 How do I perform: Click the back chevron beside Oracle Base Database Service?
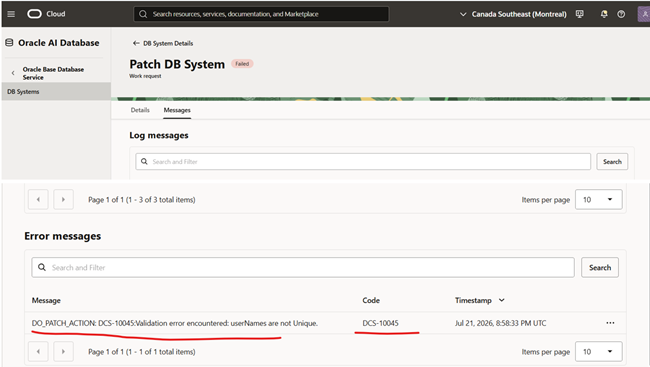point(13,73)
